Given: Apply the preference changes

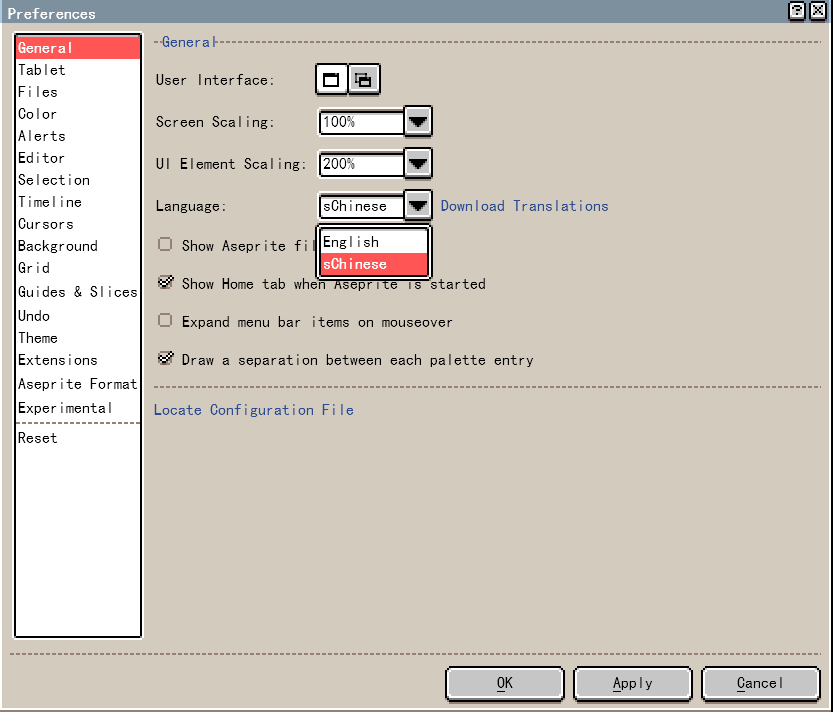Looking at the screenshot, I should click(633, 683).
